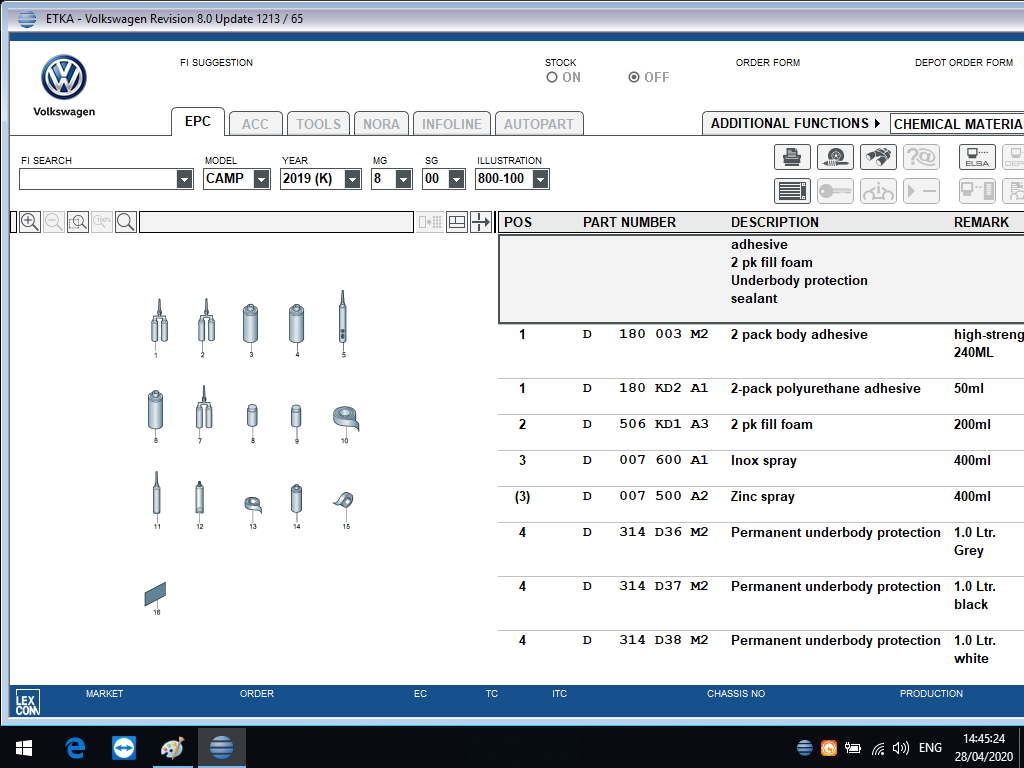
Task: Open TeamViewer from the taskbar
Action: pos(123,748)
